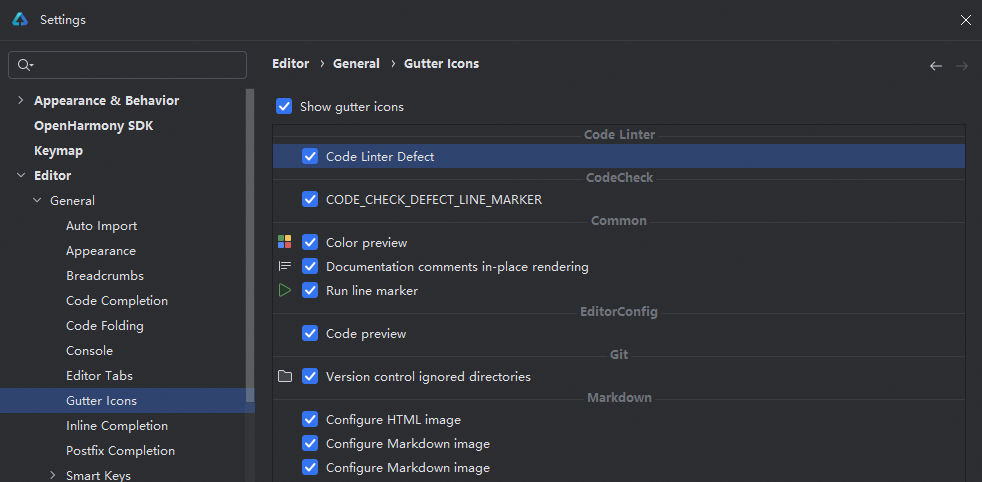Image resolution: width=982 pixels, height=482 pixels.
Task: Click the forward navigation arrow
Action: pyautogui.click(x=962, y=66)
